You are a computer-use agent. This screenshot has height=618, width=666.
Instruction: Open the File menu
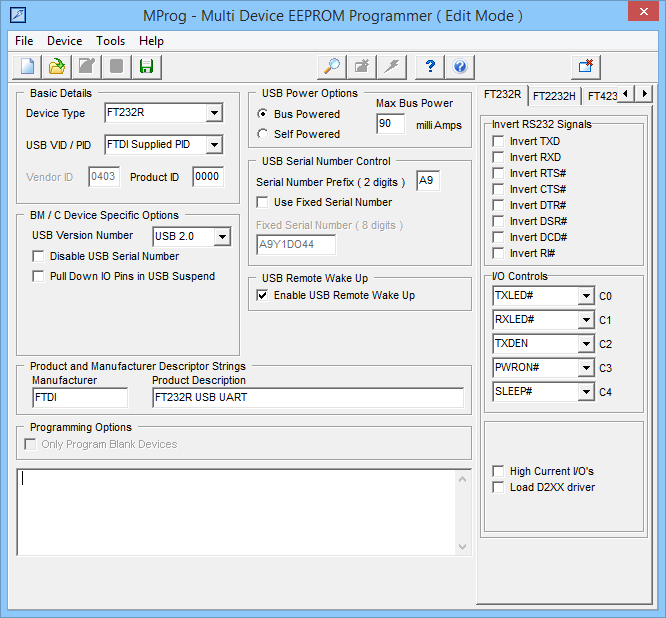coord(24,41)
